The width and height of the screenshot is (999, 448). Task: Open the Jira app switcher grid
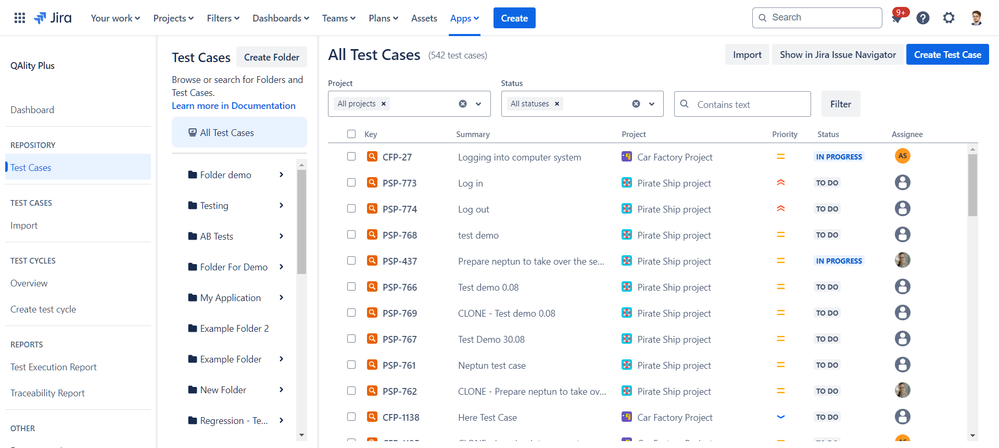(x=19, y=18)
